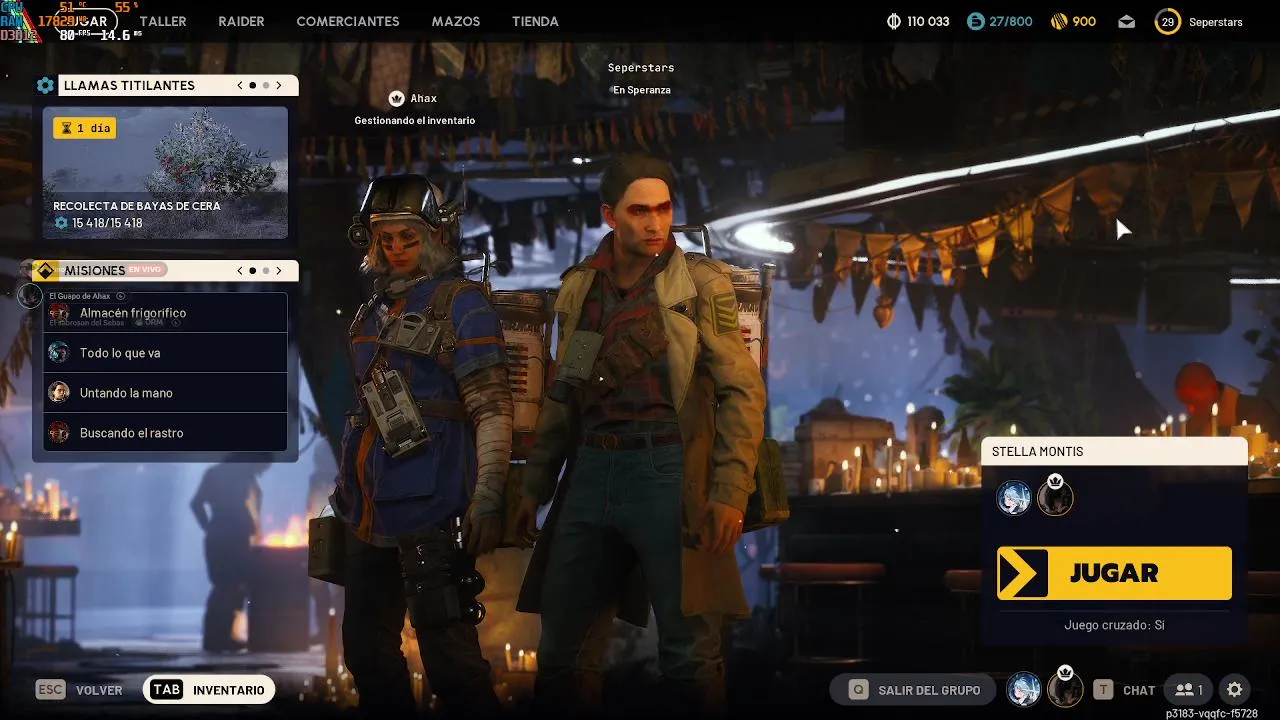Click trader portrait beside Untando la mano

click(x=59, y=393)
